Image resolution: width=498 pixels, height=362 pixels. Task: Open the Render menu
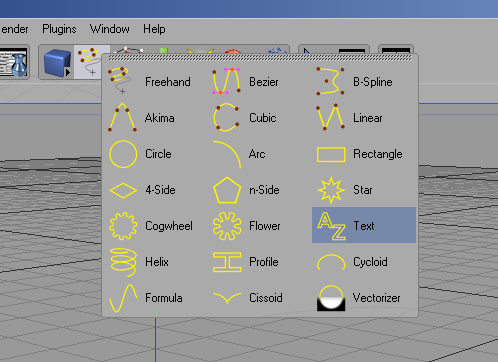pos(14,29)
